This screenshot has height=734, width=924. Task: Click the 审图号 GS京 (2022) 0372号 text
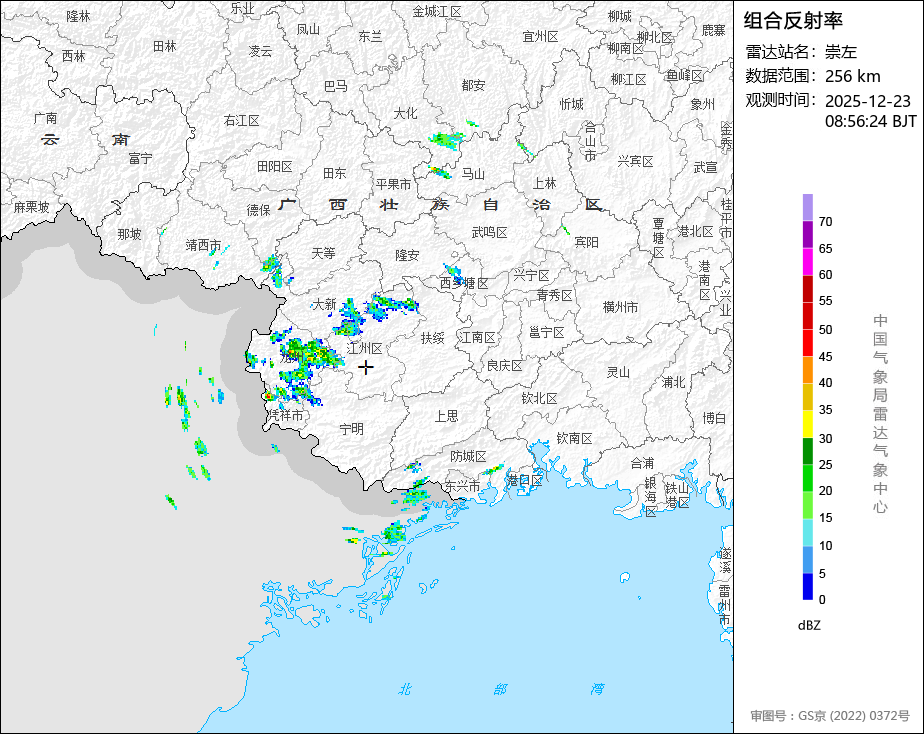click(x=830, y=716)
